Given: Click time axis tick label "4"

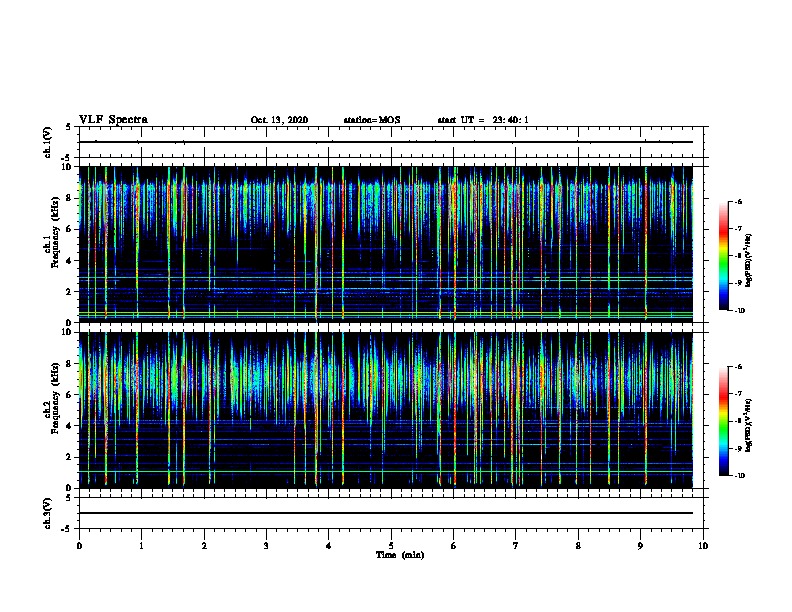Looking at the screenshot, I should [x=329, y=546].
